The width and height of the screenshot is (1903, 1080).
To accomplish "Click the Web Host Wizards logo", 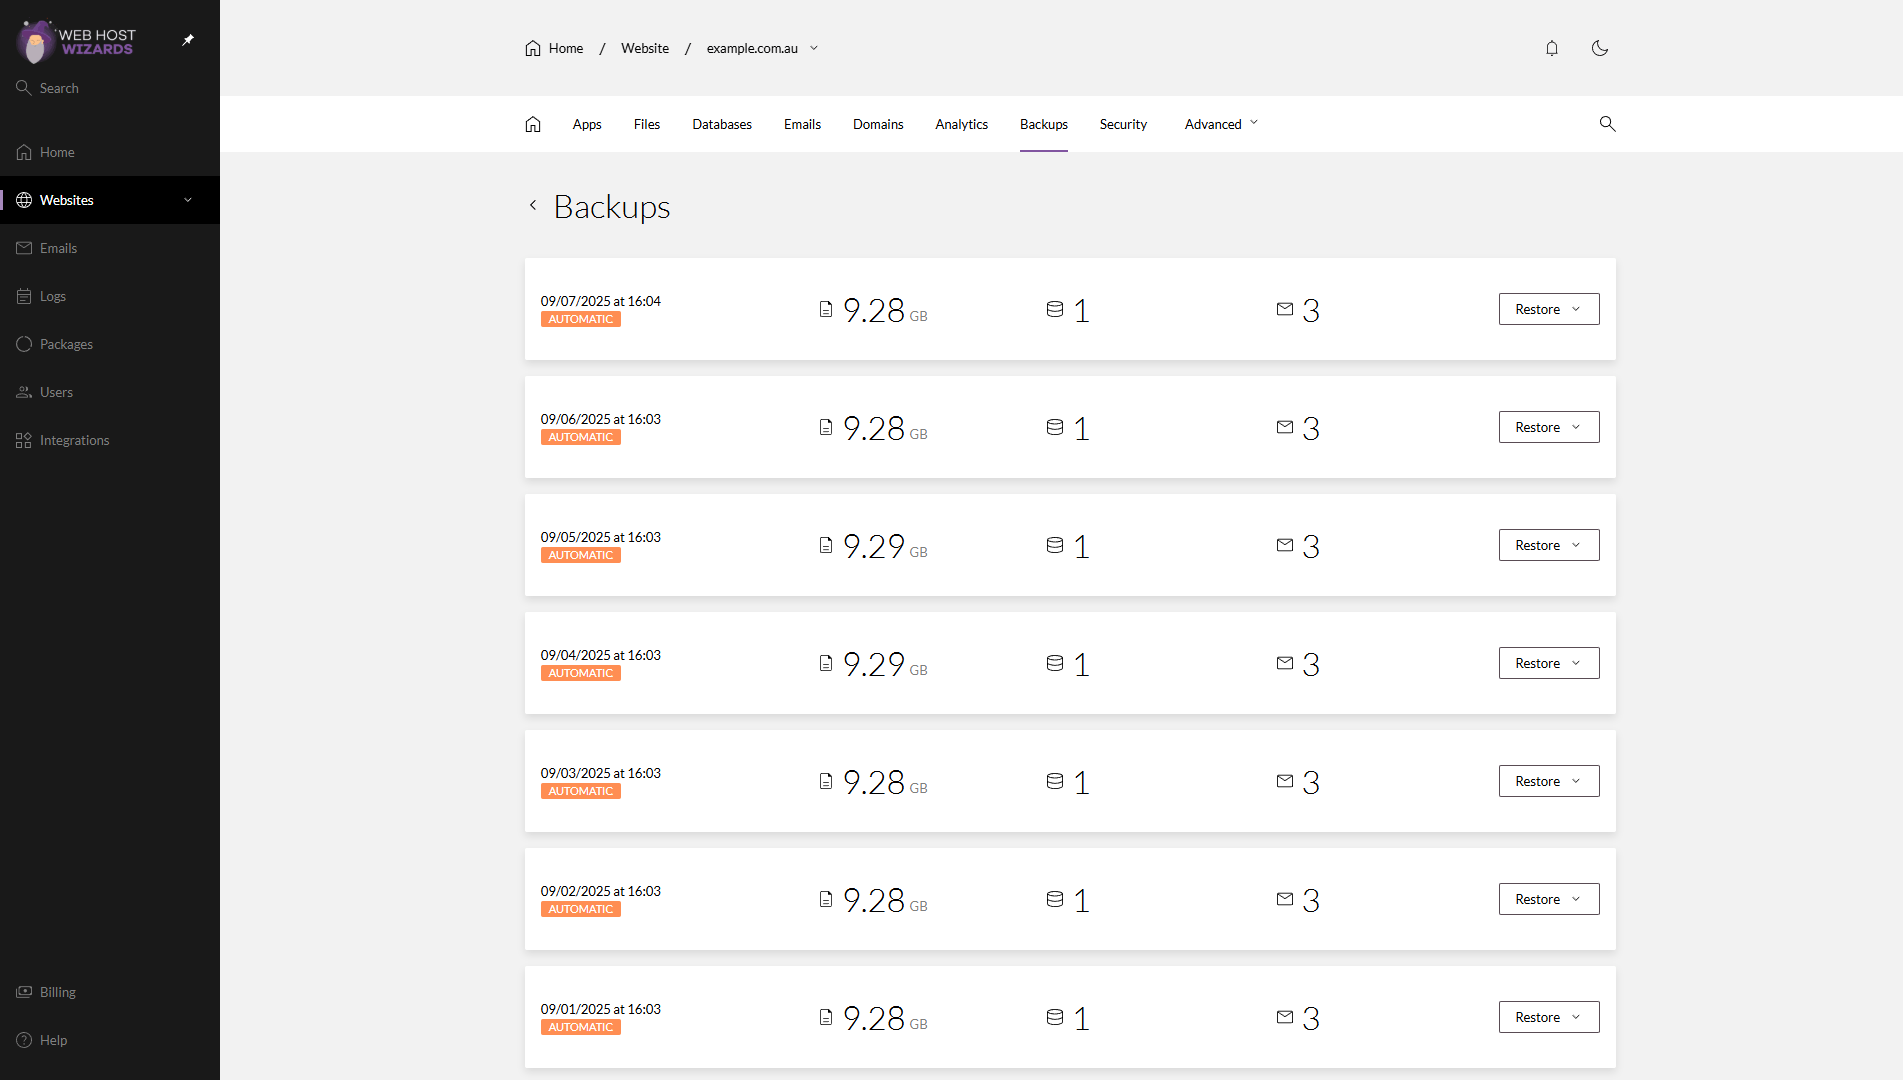I will coord(75,40).
